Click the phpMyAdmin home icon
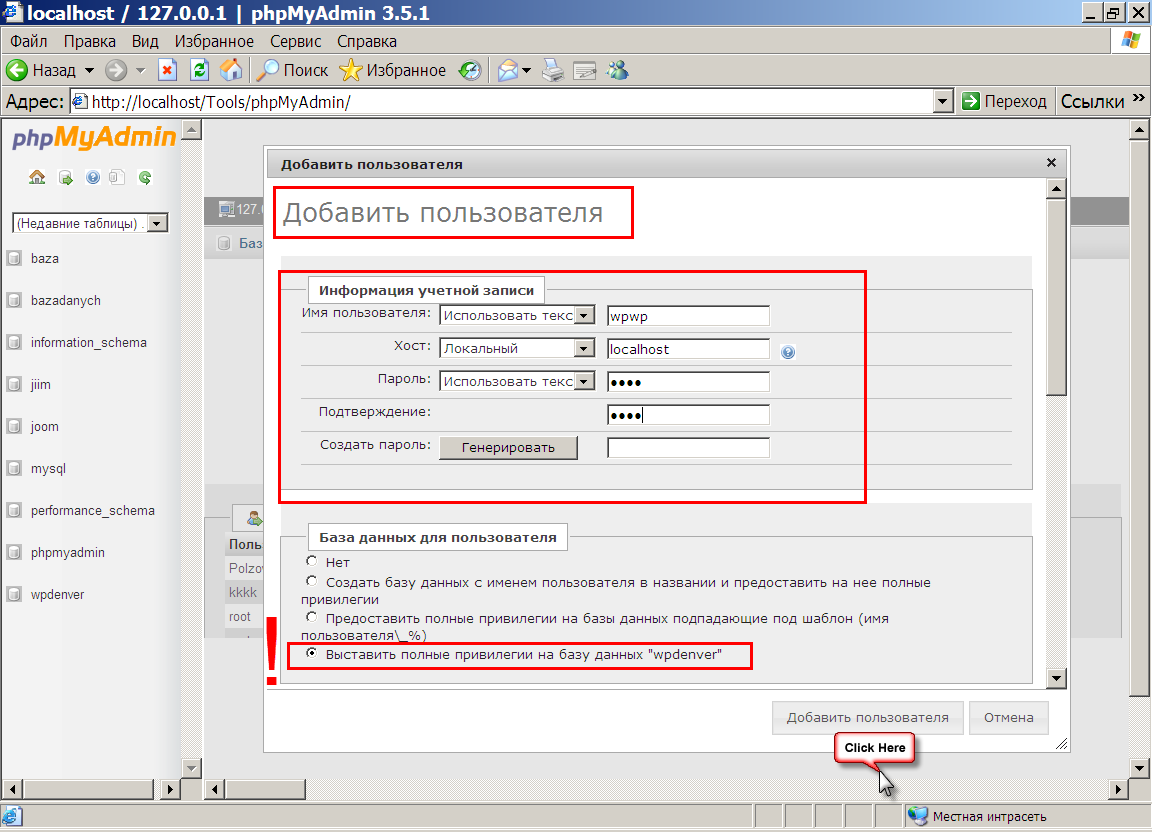The width and height of the screenshot is (1152, 832). coord(37,177)
